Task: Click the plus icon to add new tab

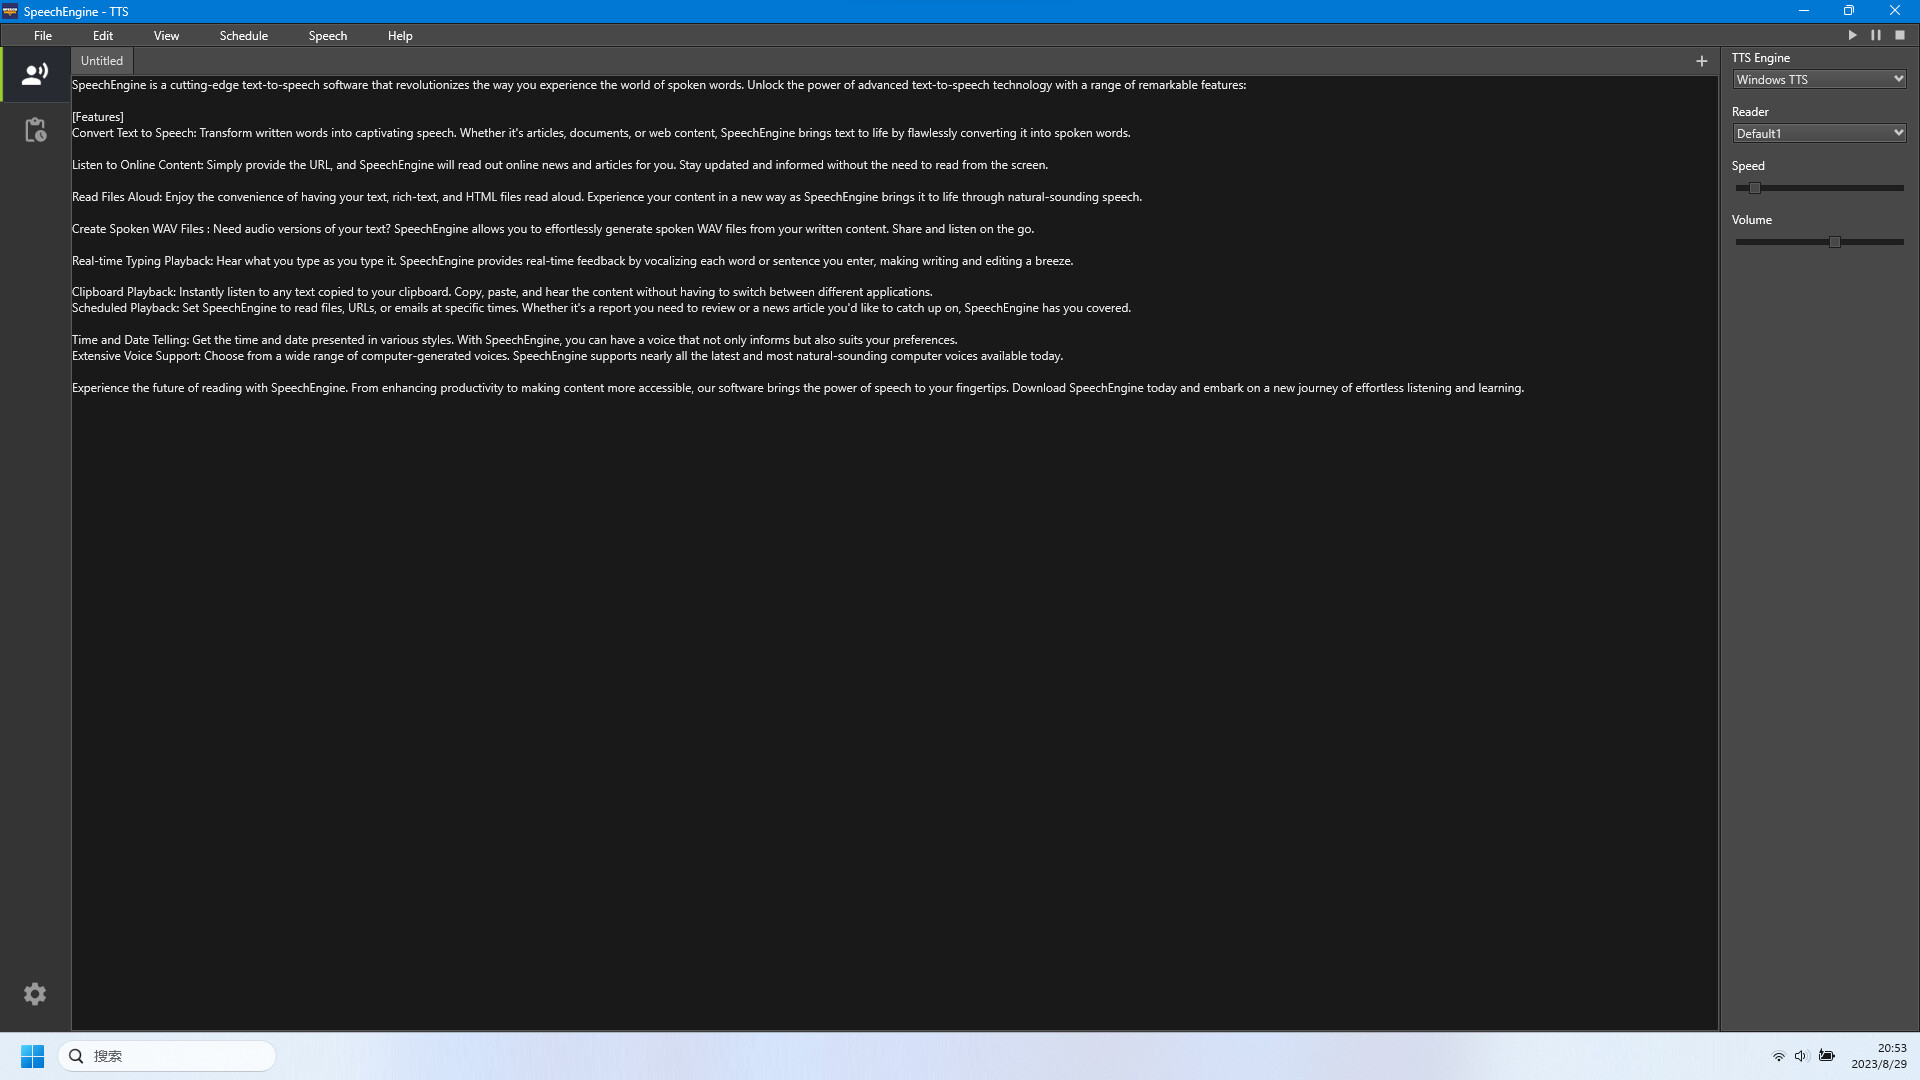Action: (1702, 60)
